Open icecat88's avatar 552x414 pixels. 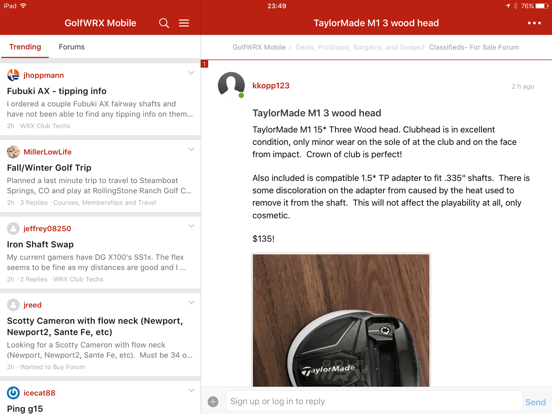[x=13, y=393]
